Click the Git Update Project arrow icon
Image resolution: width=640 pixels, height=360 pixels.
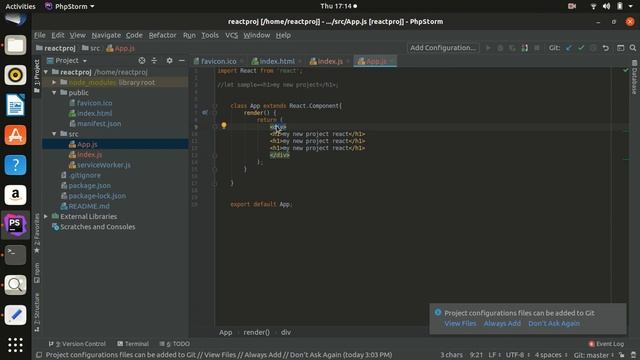point(569,48)
